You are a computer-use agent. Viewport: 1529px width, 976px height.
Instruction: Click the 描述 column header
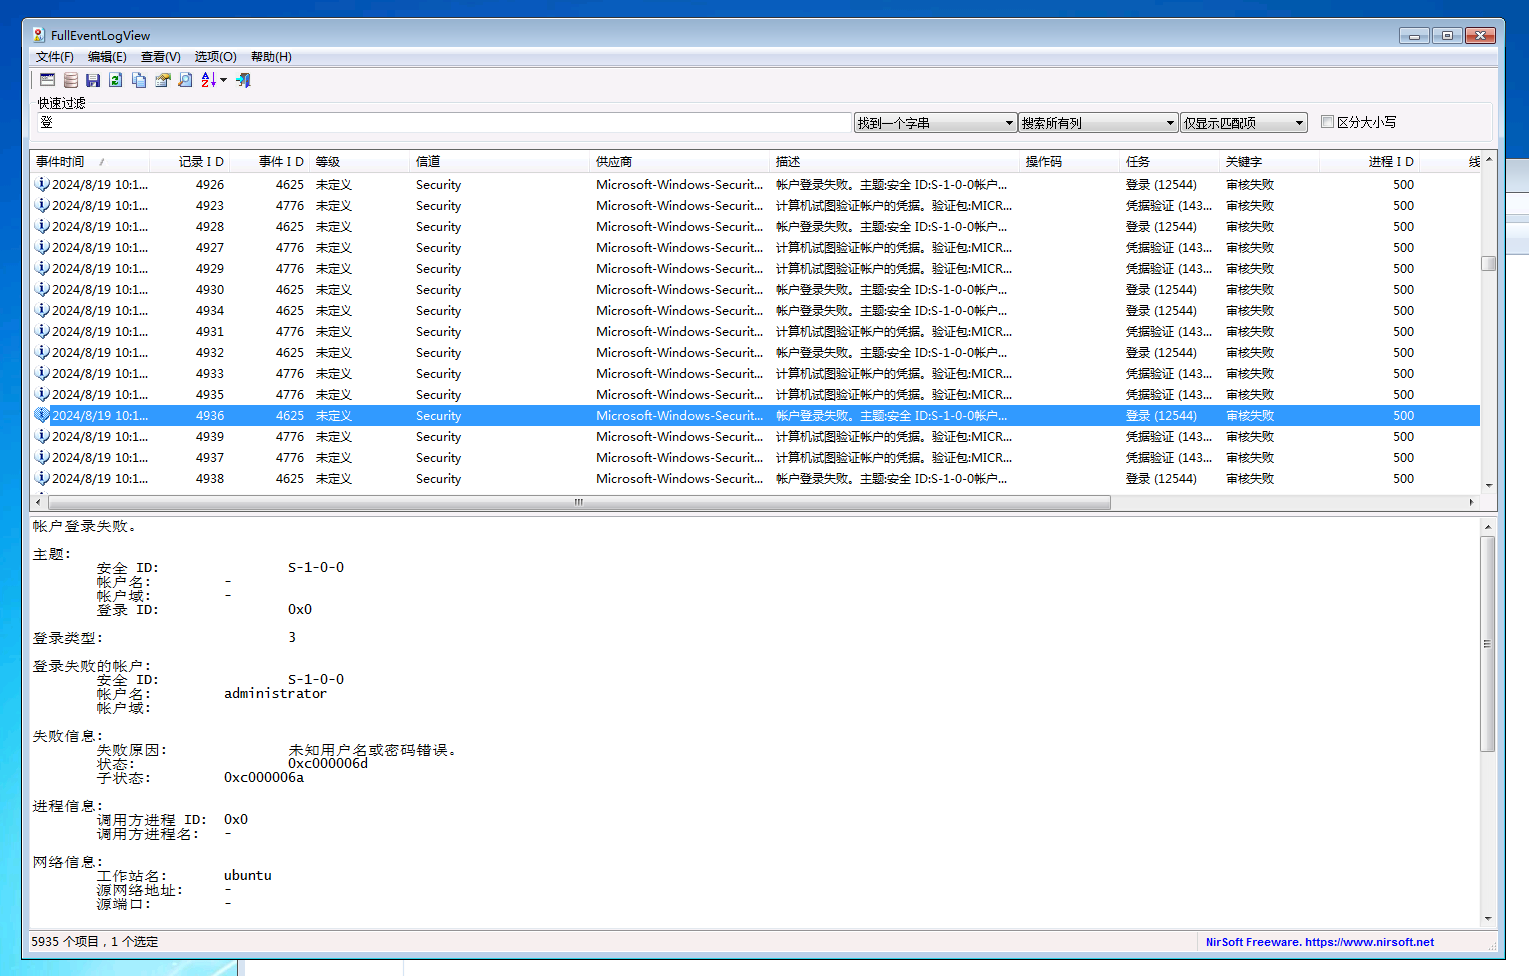pyautogui.click(x=895, y=161)
